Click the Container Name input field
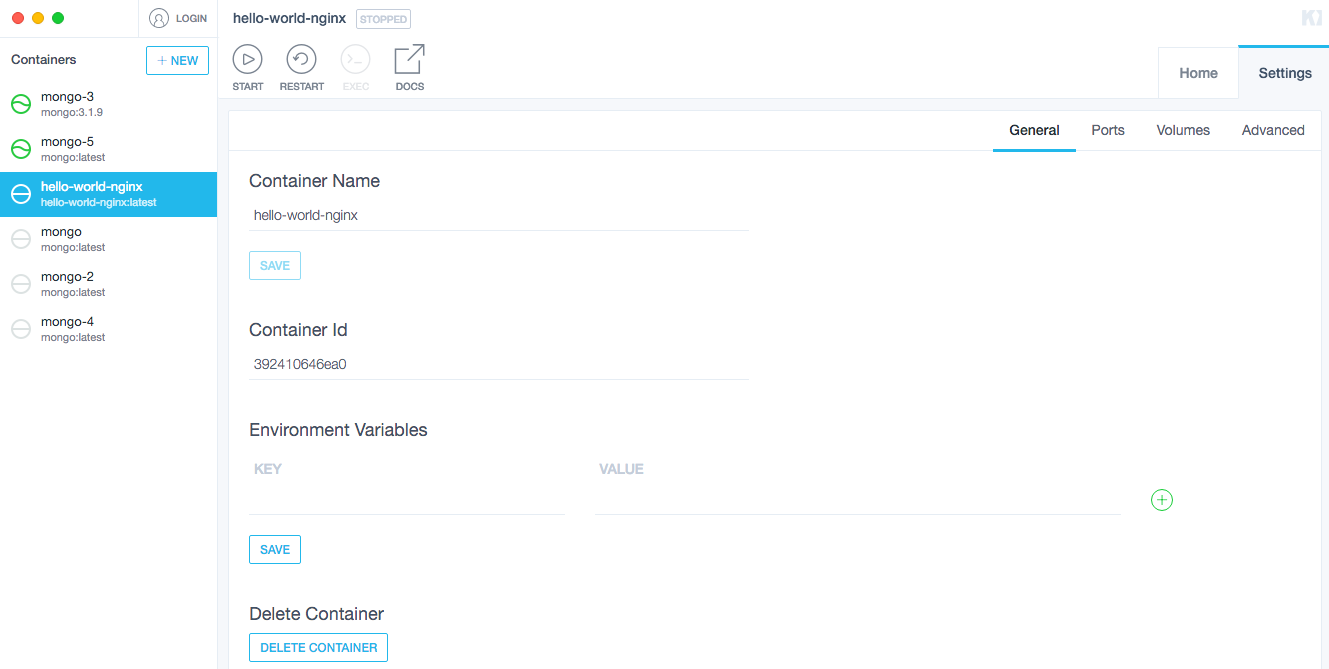This screenshot has height=669, width=1329. click(x=450, y=214)
